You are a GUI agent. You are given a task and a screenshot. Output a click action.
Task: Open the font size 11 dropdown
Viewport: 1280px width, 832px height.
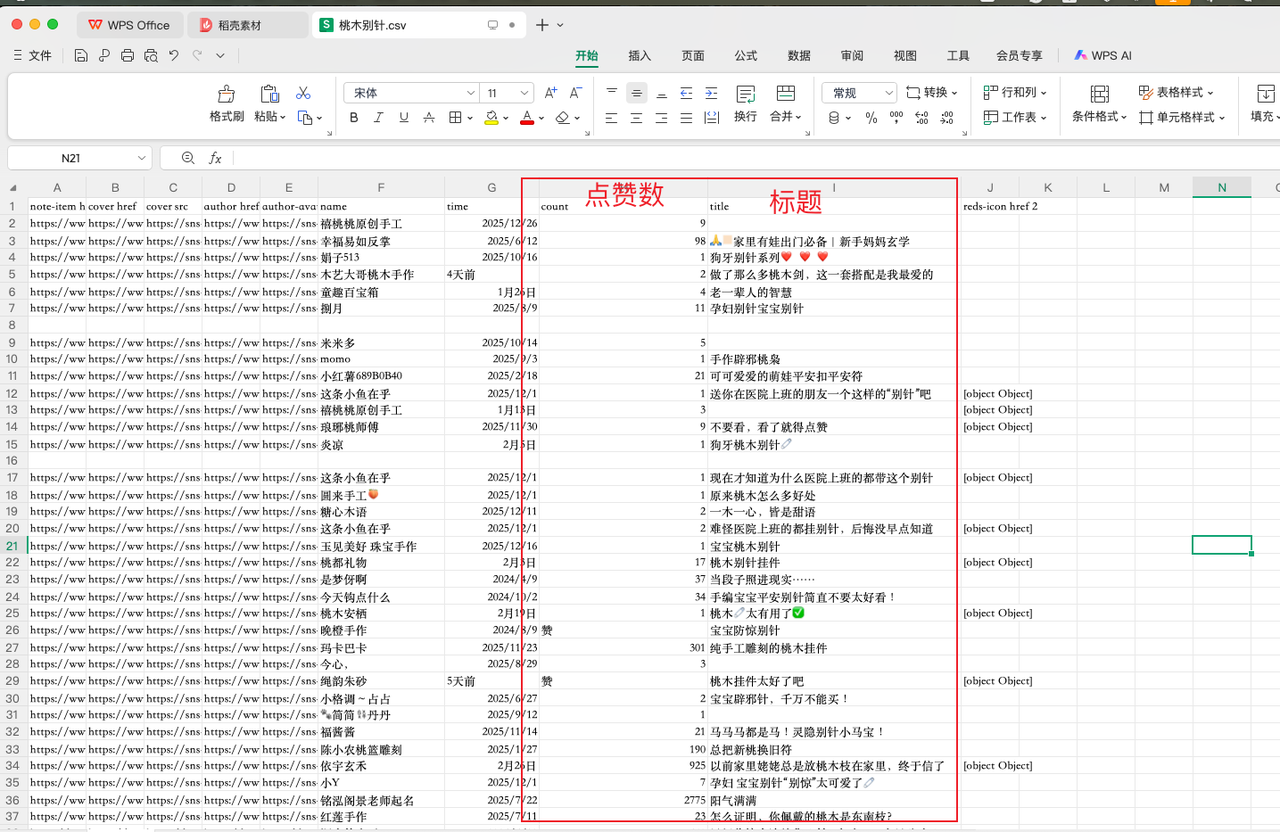[525, 93]
